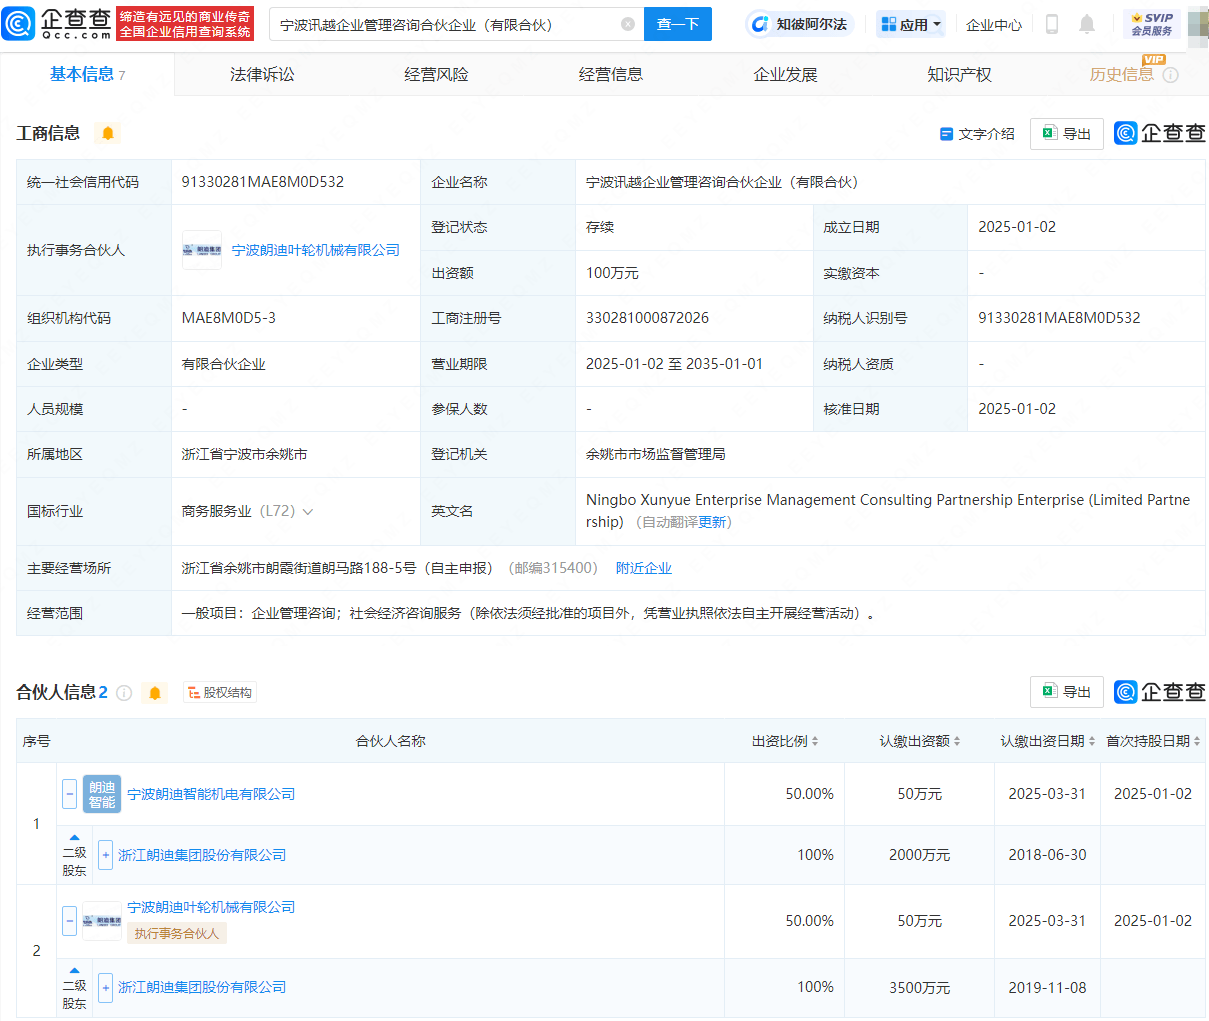This screenshot has width=1209, height=1021.
Task: Click 朗迪智能 logo thumbnail
Action: pos(102,794)
